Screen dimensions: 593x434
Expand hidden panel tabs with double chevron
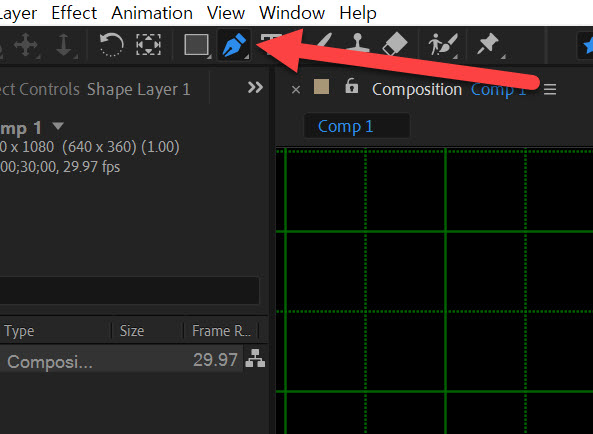click(x=255, y=88)
